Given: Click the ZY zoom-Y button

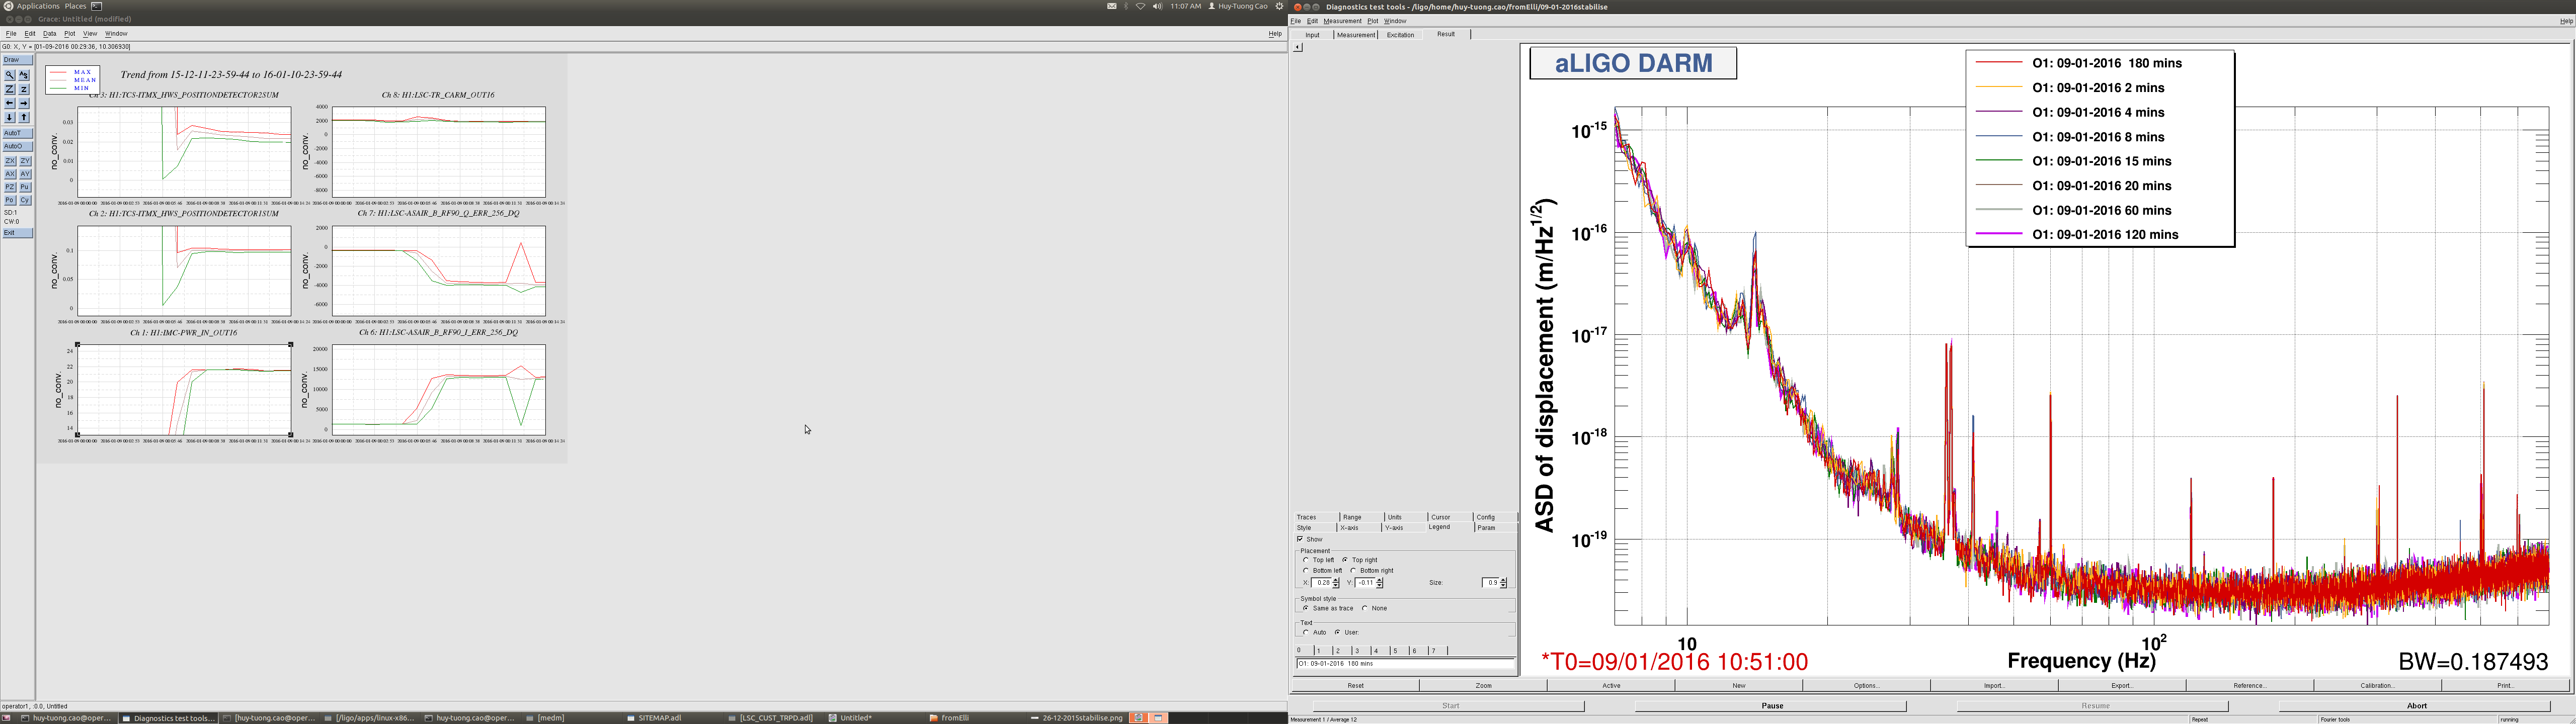Looking at the screenshot, I should 25,161.
